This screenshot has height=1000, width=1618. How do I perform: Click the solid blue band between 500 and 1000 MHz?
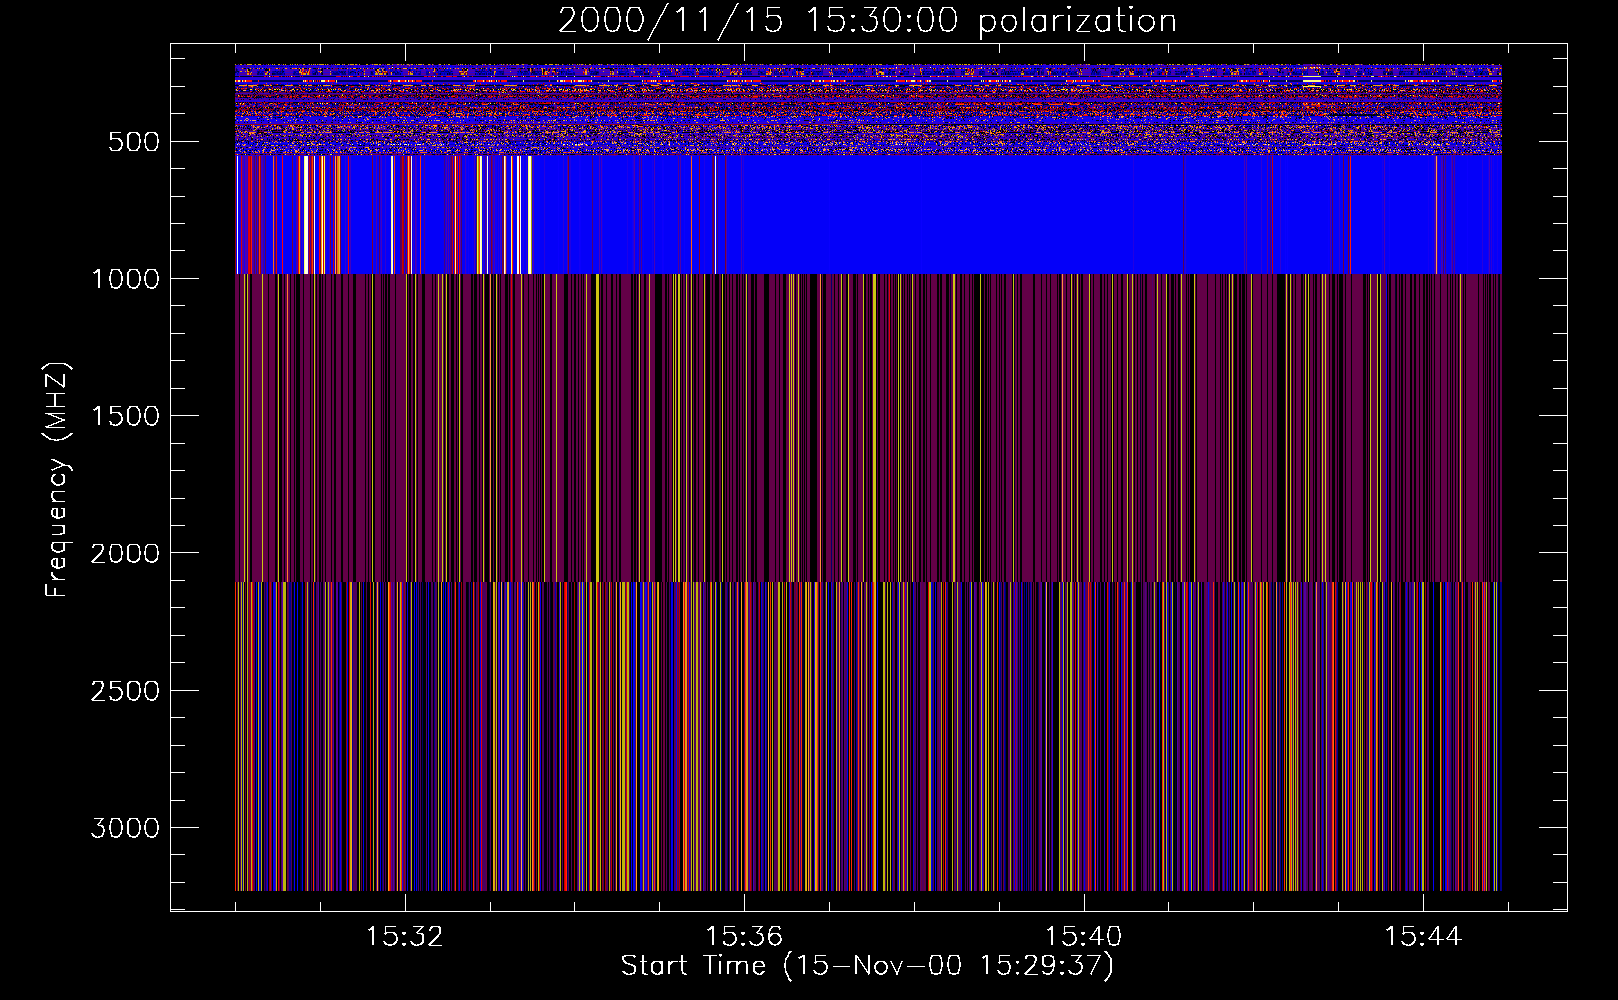868,214
